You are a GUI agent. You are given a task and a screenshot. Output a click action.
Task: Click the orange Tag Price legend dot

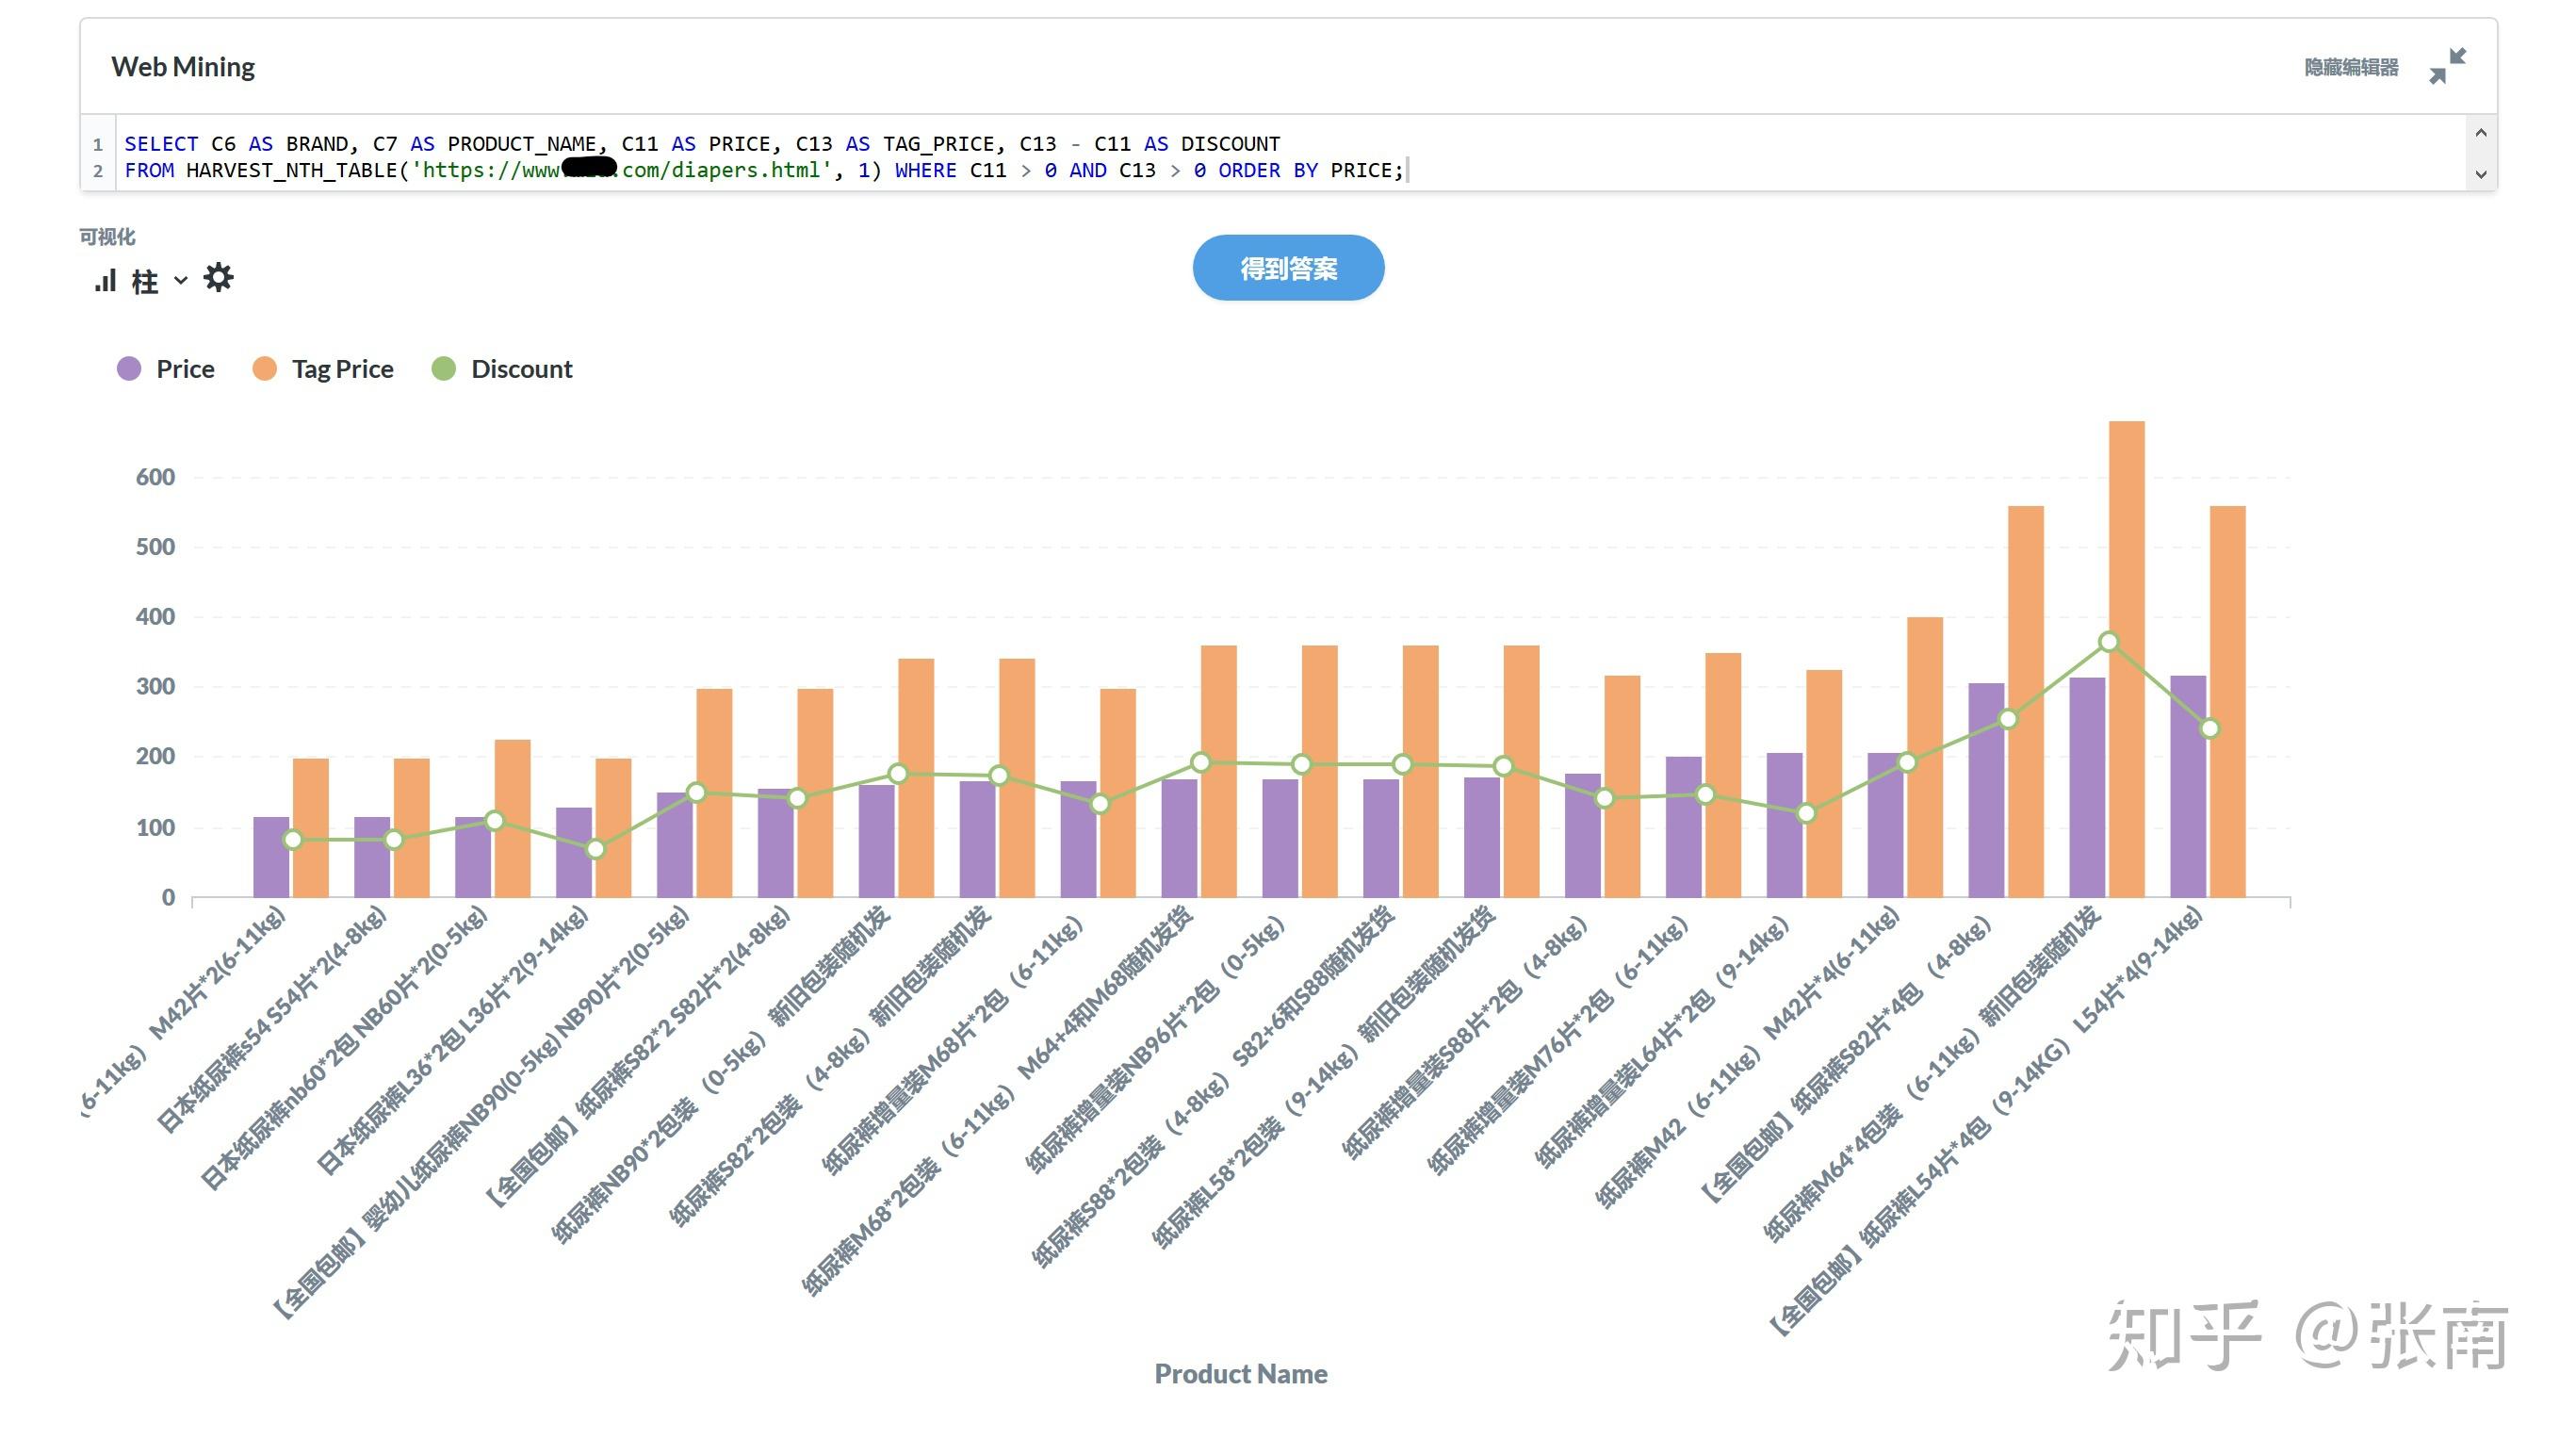tap(265, 369)
